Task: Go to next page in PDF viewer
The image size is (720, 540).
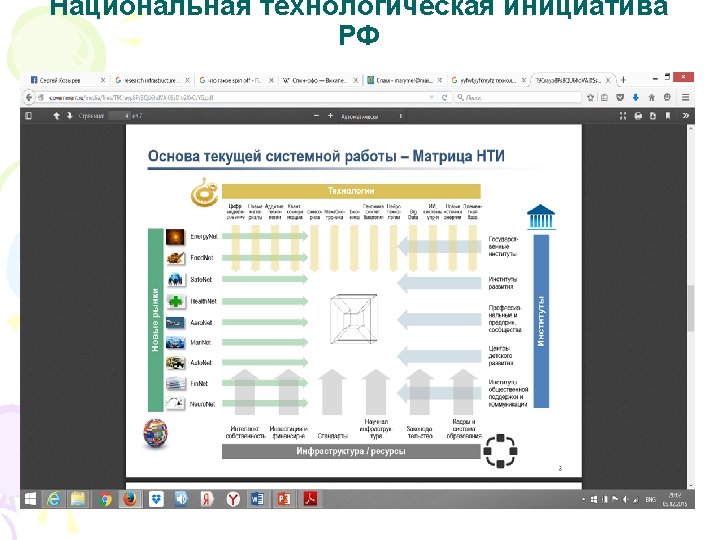Action: tap(69, 116)
